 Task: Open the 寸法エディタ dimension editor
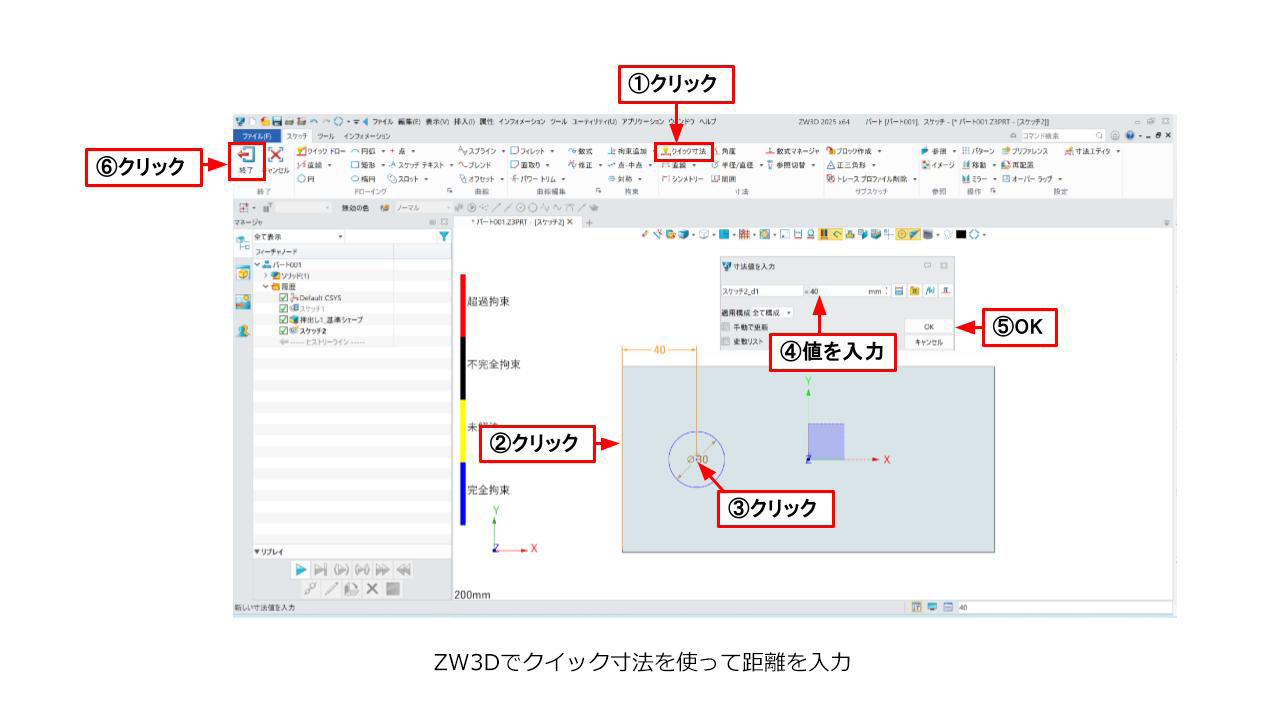click(x=1087, y=151)
